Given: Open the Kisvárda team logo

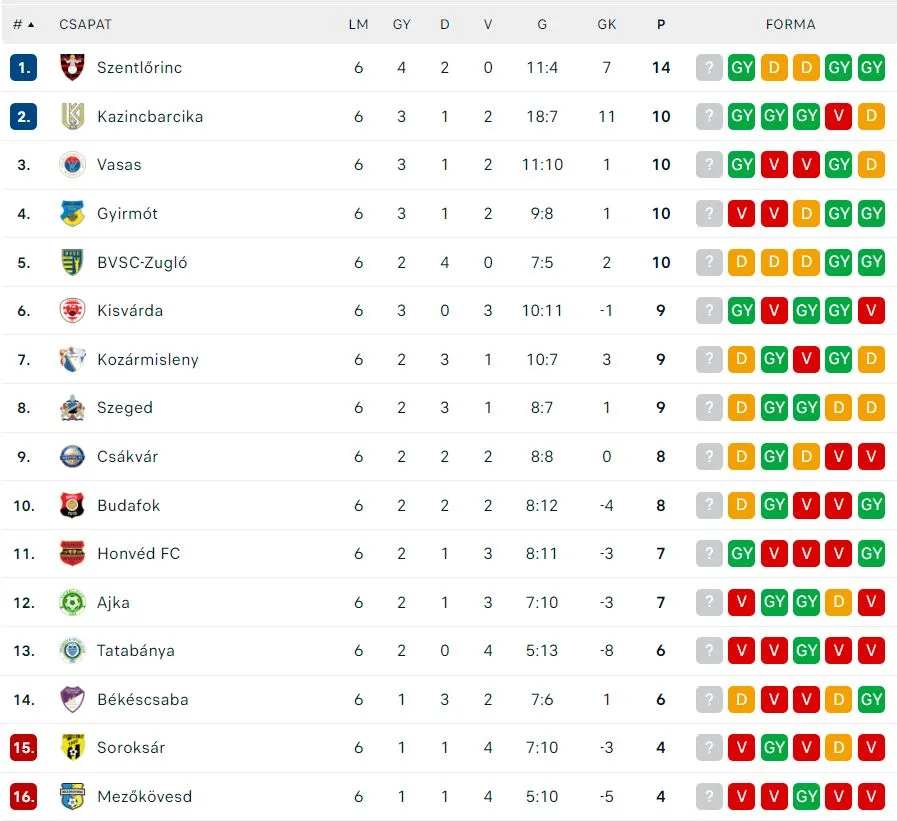Looking at the screenshot, I should pos(72,310).
